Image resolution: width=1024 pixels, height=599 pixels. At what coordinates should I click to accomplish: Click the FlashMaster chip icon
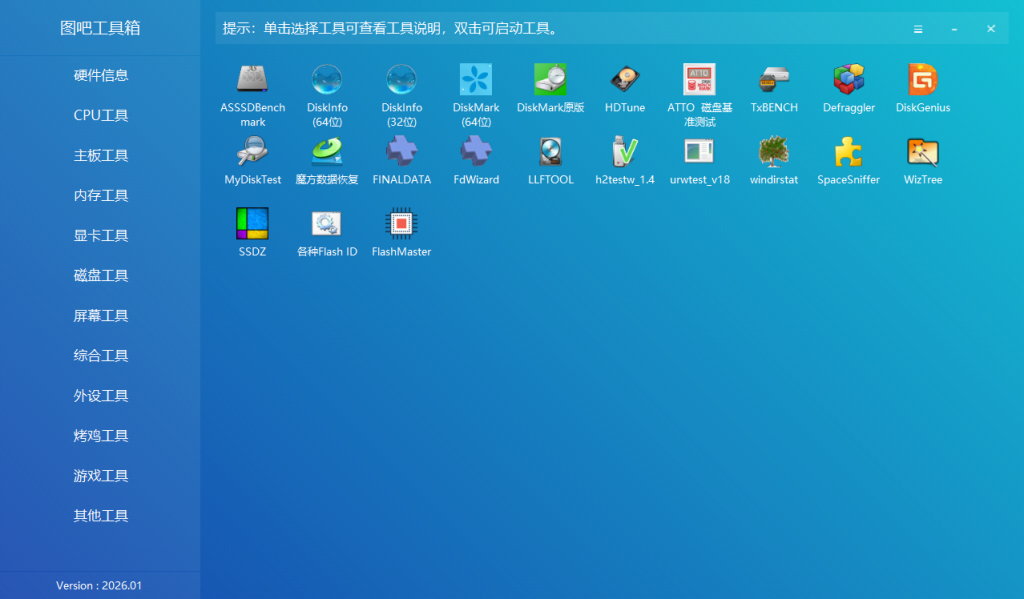coord(401,224)
